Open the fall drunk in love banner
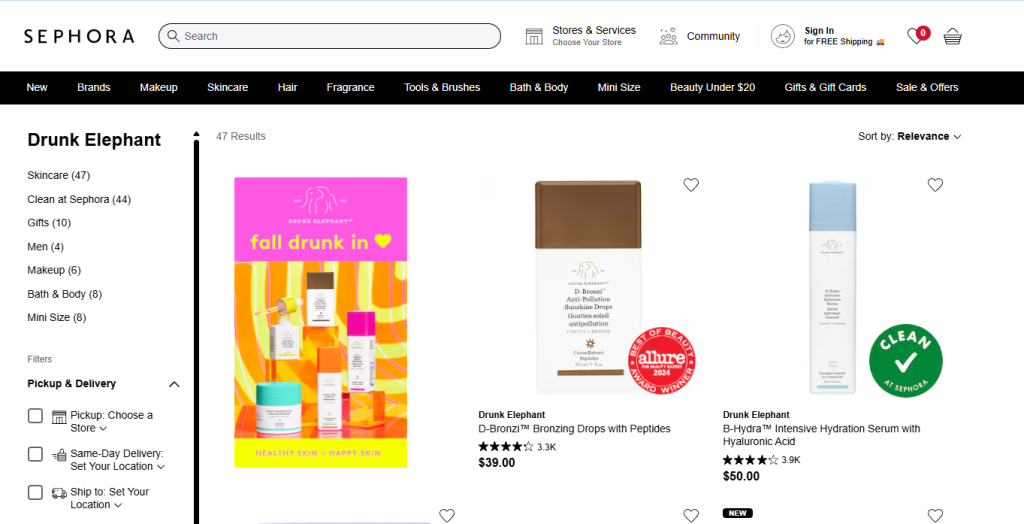Image resolution: width=1024 pixels, height=524 pixels. point(321,322)
